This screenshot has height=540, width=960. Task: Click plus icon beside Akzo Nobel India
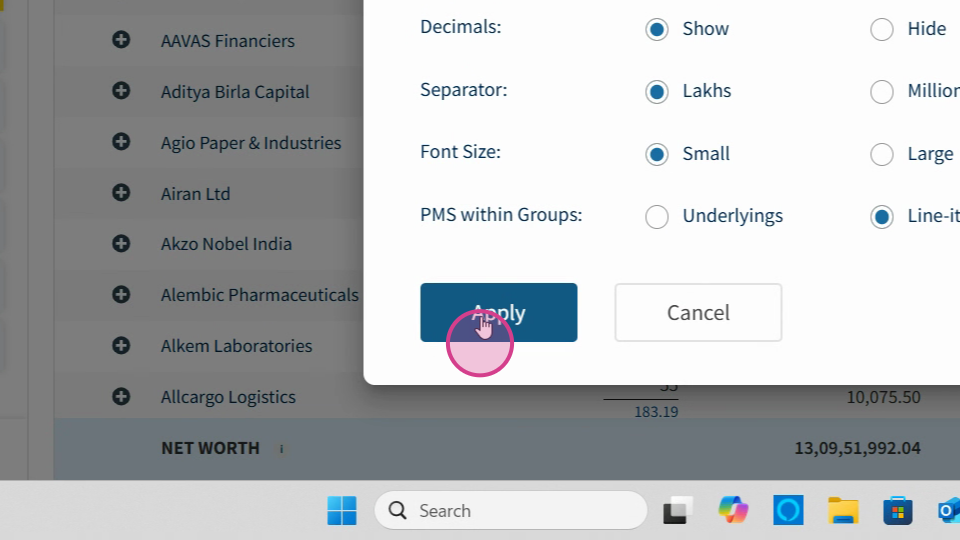(121, 243)
